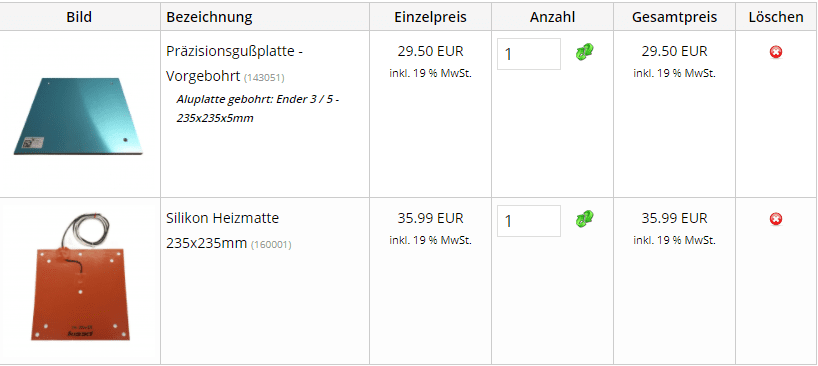Open the orange silicone heating mat image
Viewport: 818px width, 366px height.
tap(79, 276)
